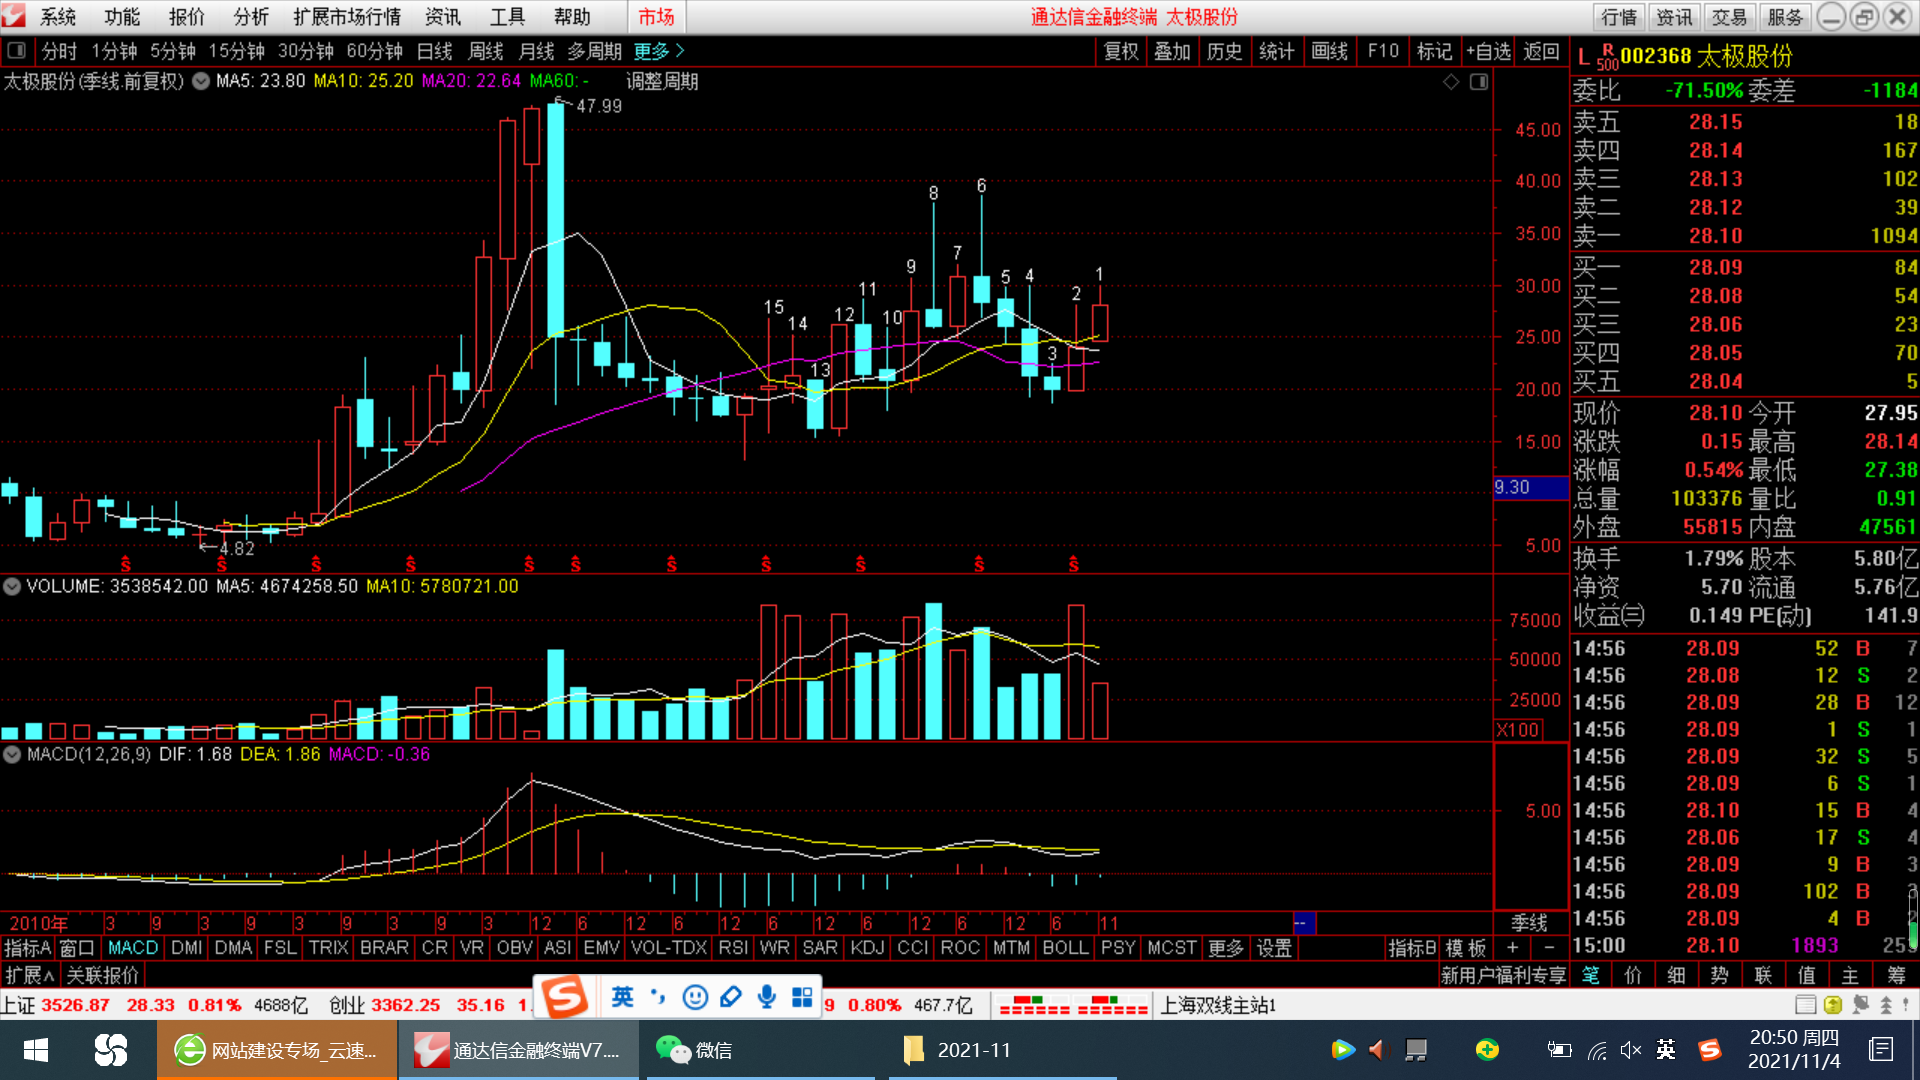The width and height of the screenshot is (1920, 1080).
Task: Click the satellite dish status icon
Action: pyautogui.click(x=1860, y=1005)
